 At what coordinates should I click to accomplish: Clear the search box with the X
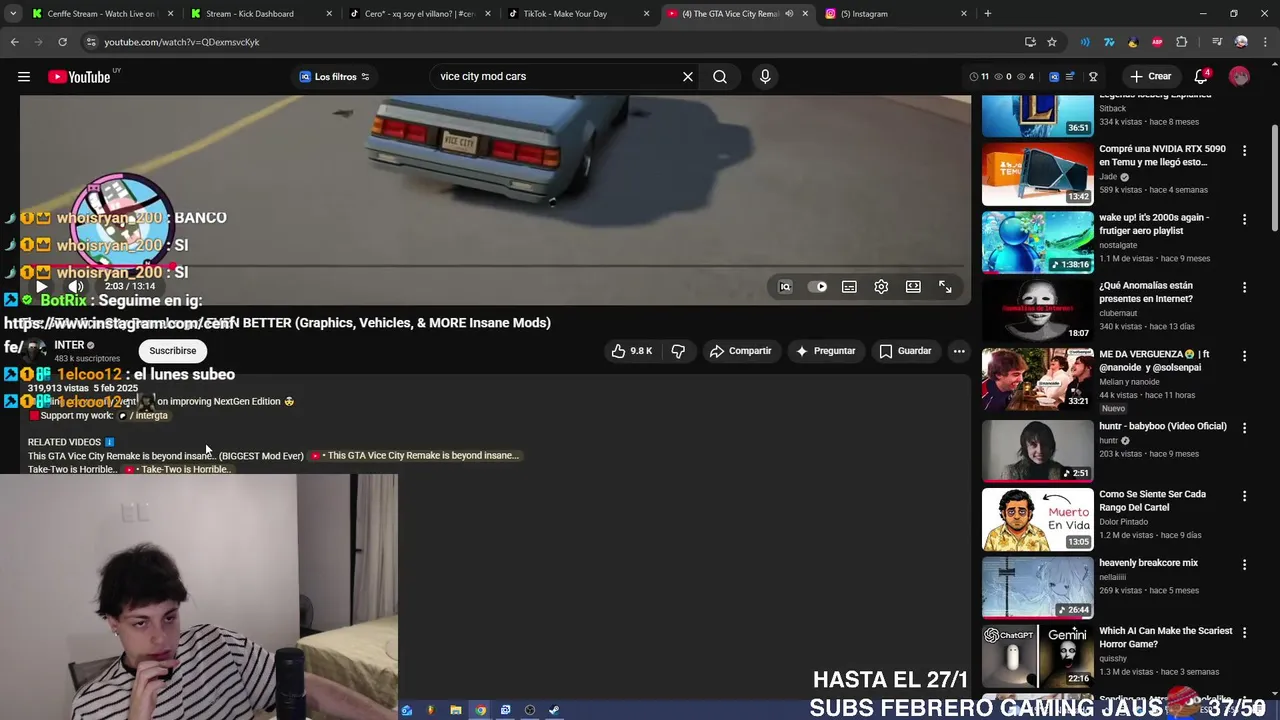[x=688, y=77]
